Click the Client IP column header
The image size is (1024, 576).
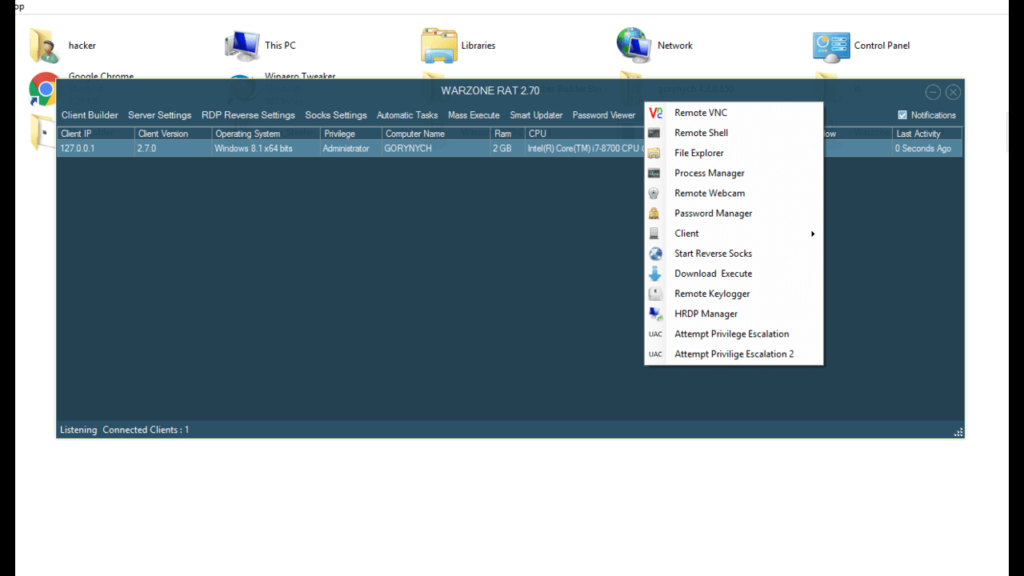click(96, 134)
